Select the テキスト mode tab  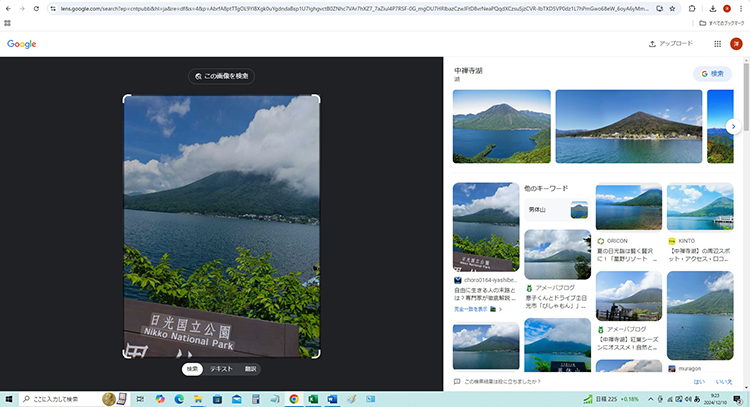[x=221, y=369]
